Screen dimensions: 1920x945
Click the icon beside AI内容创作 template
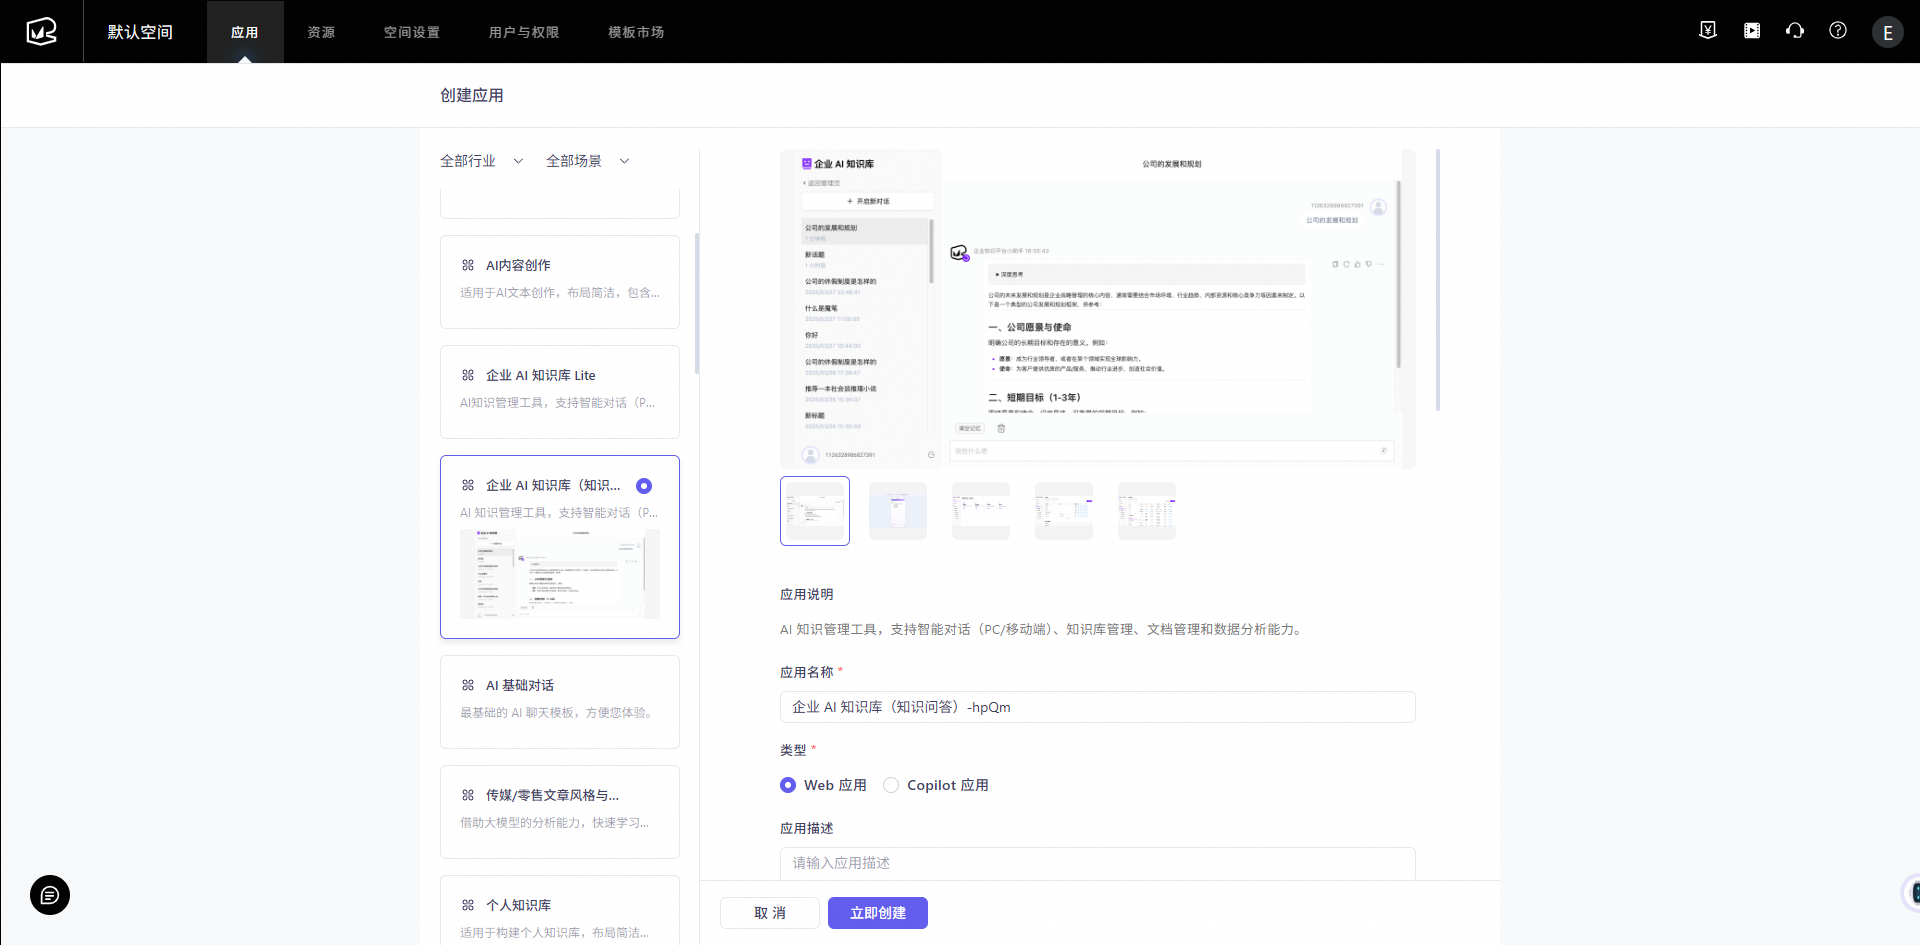(x=468, y=265)
